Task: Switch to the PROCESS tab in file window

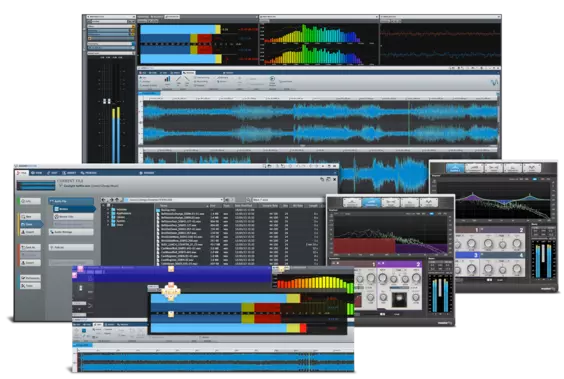Action: [x=88, y=173]
